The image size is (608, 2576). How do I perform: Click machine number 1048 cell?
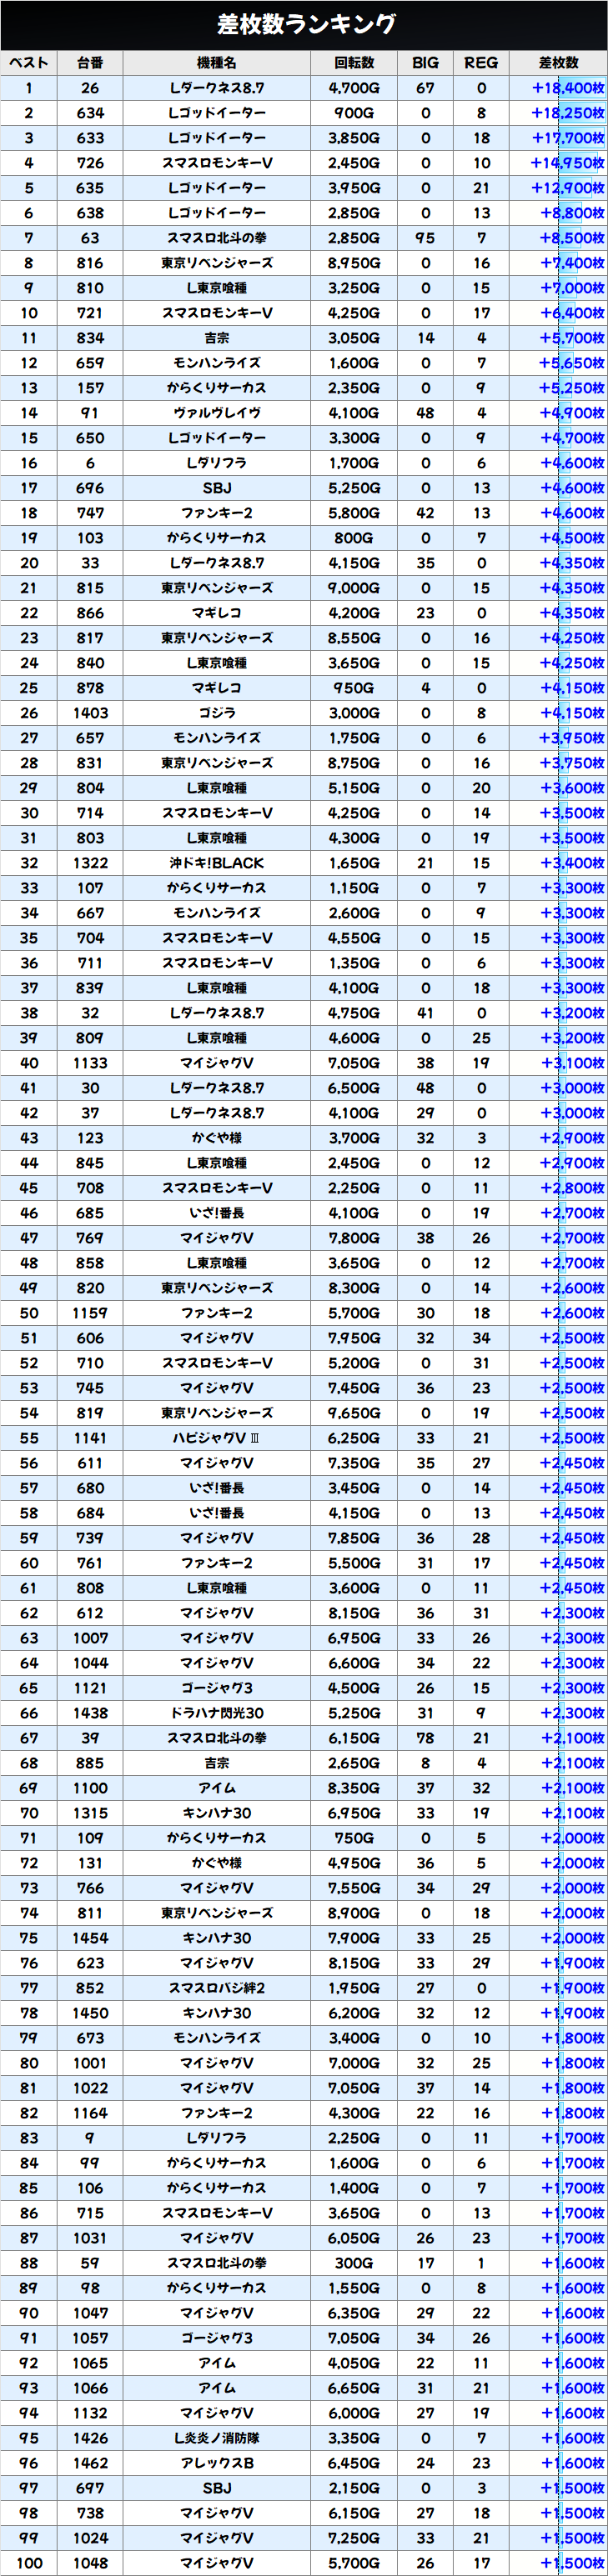pos(90,2563)
